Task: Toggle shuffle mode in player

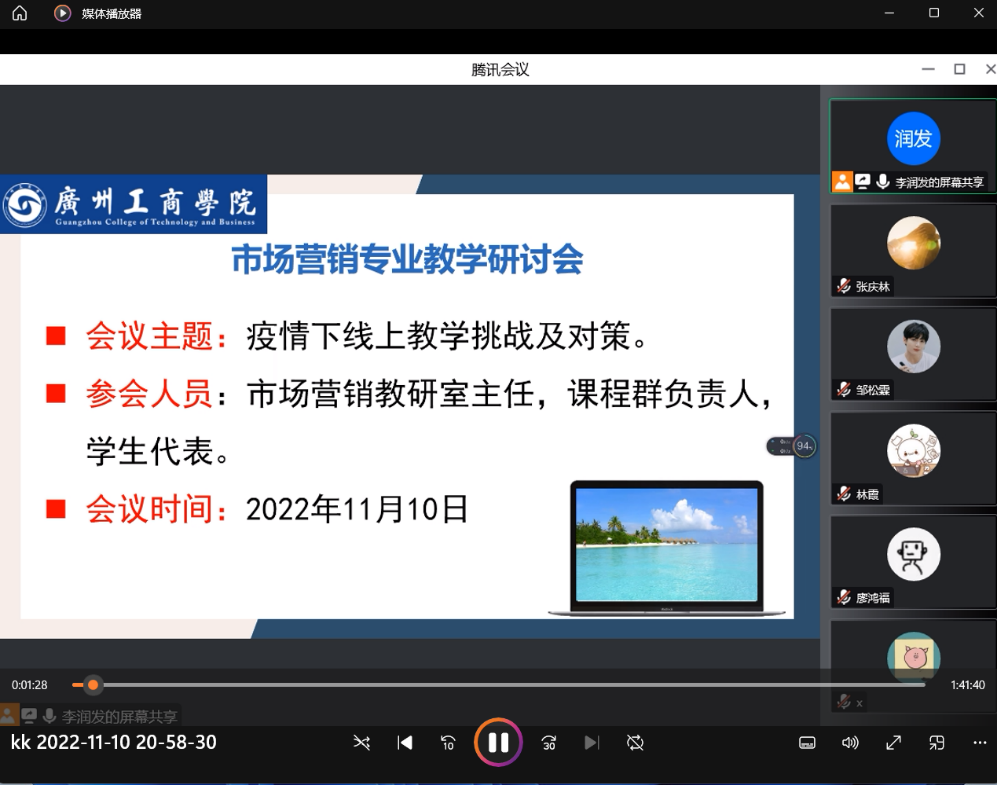Action: (x=362, y=742)
